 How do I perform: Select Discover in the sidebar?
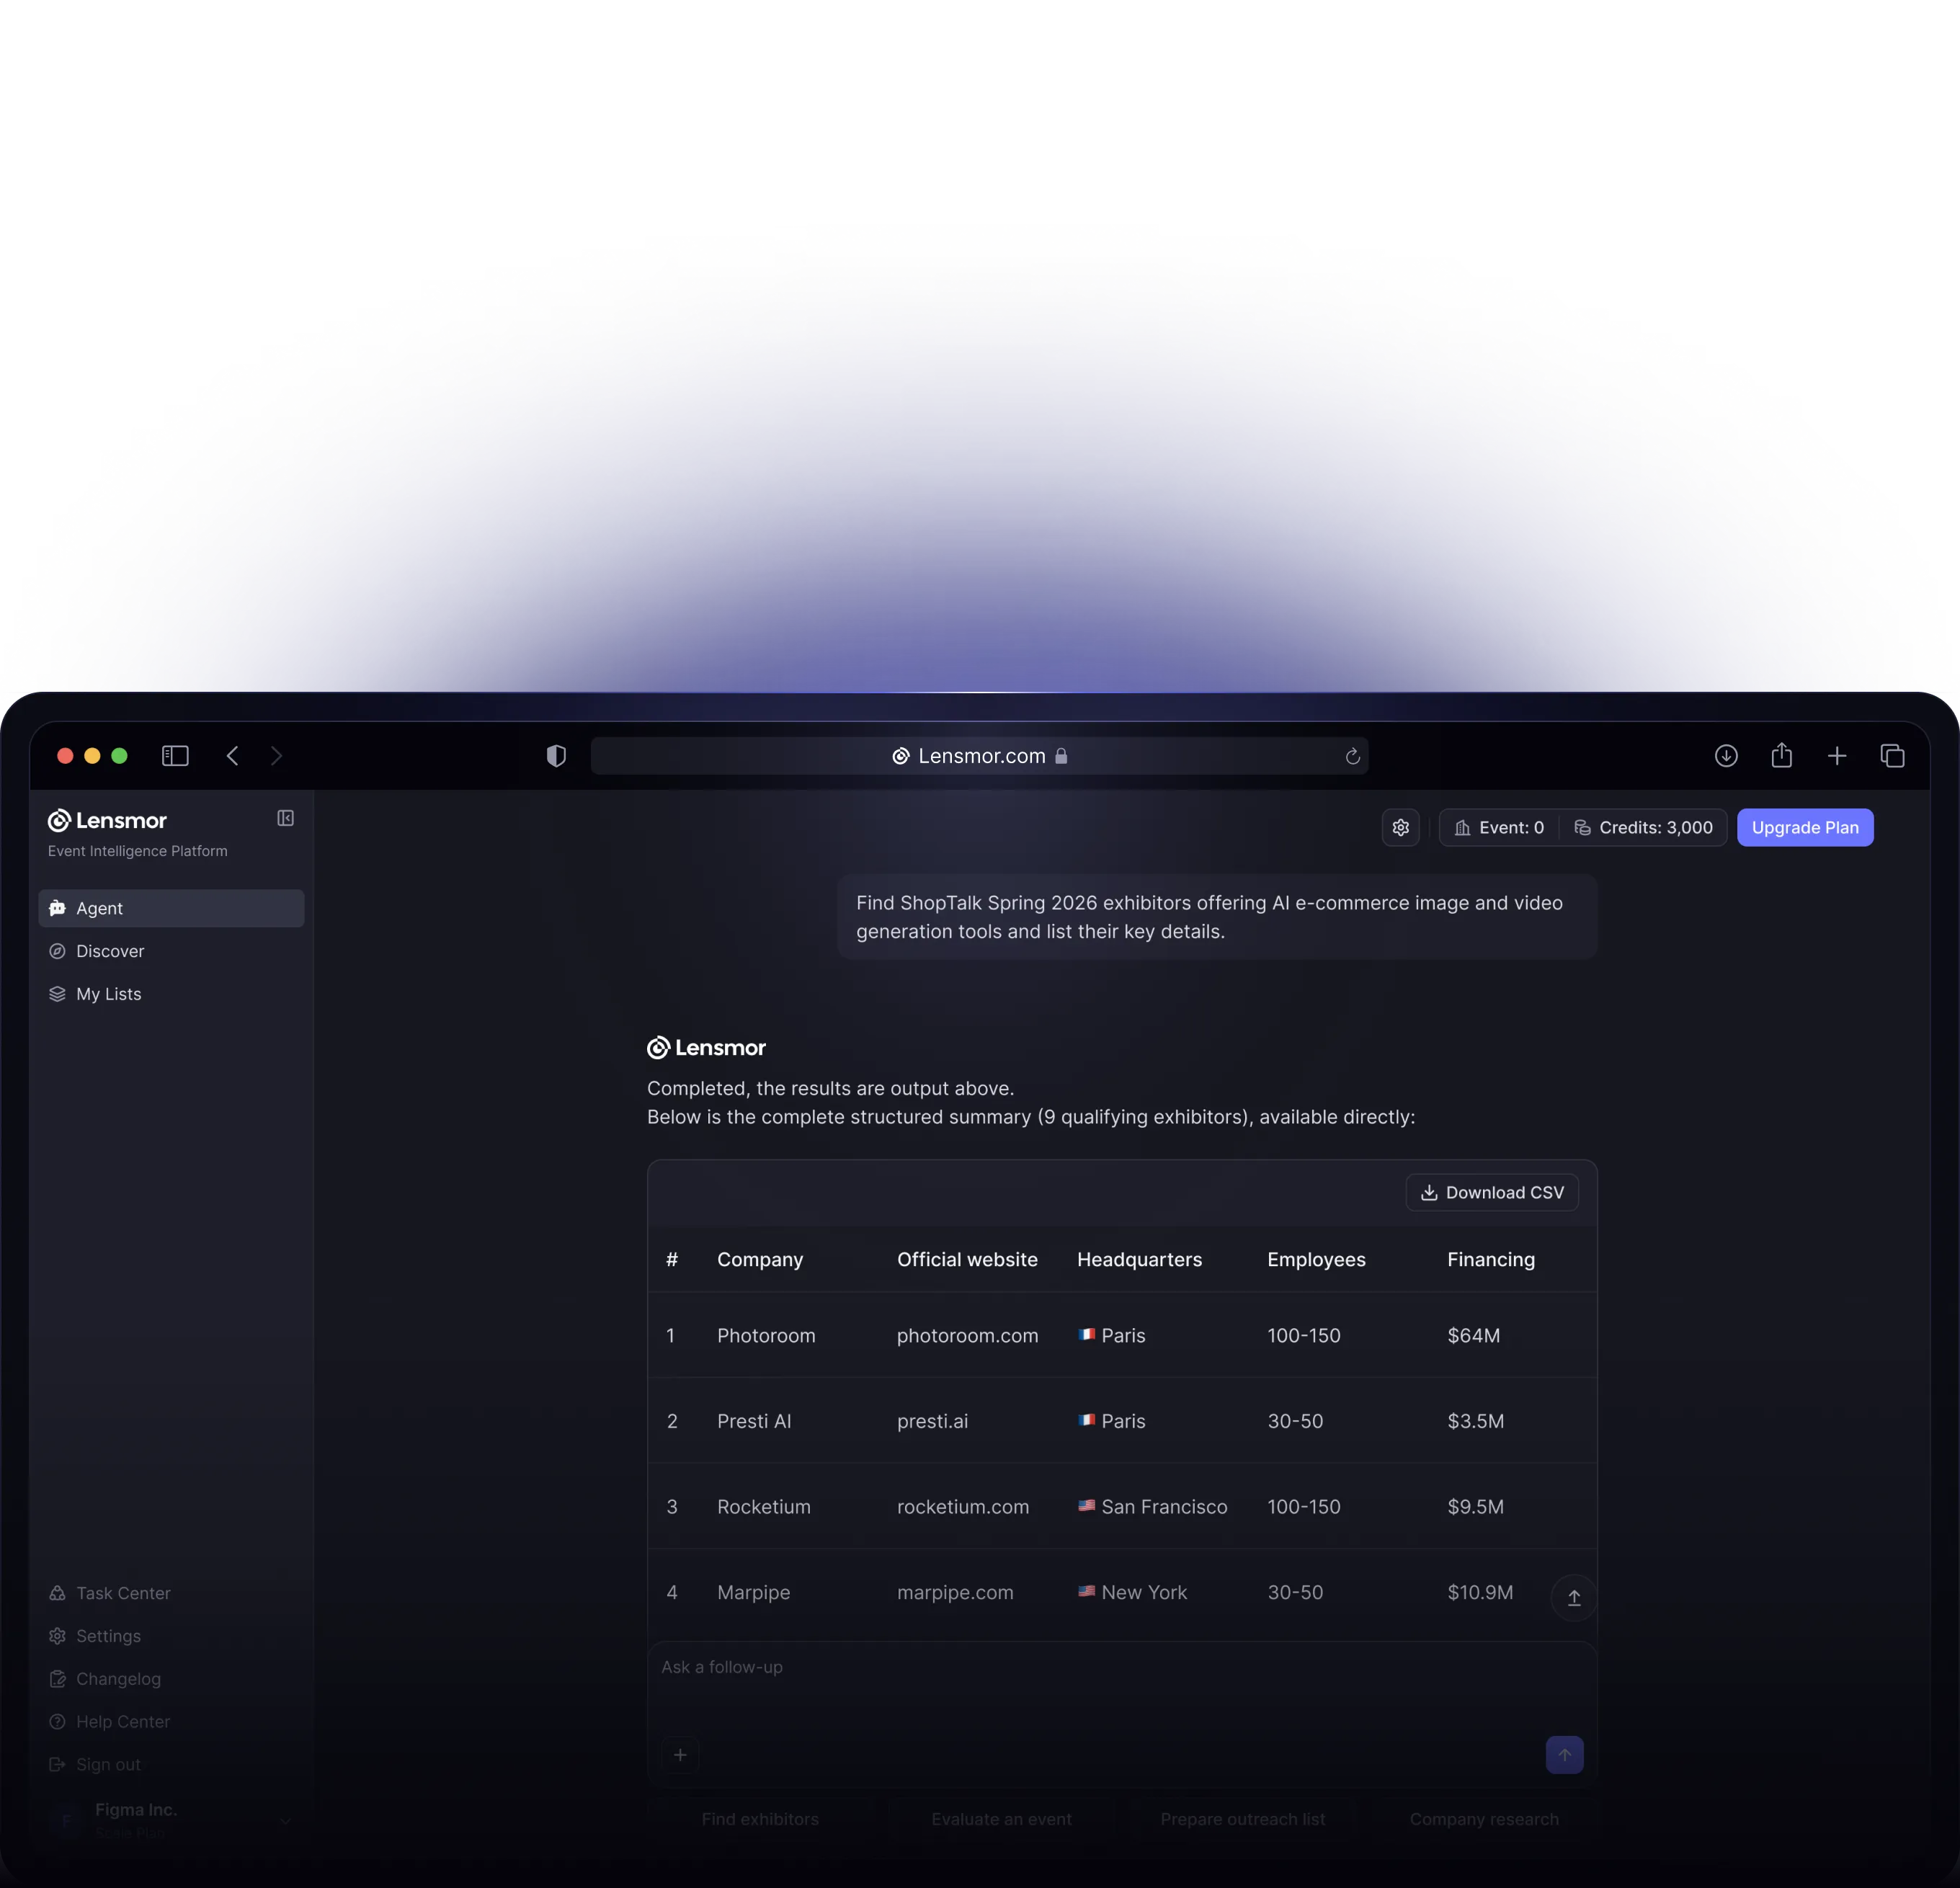[110, 951]
